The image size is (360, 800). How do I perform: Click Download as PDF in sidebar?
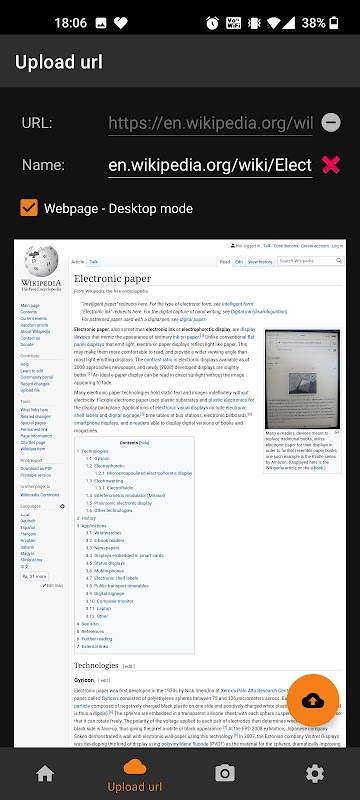pyautogui.click(x=36, y=468)
